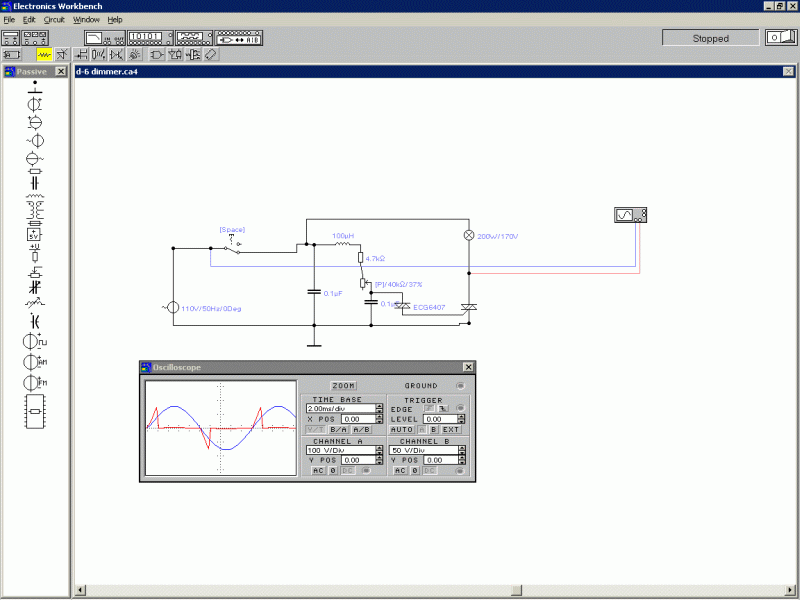The width and height of the screenshot is (800, 600).
Task: Step the trigger LEVEL value
Action: (x=461, y=419)
